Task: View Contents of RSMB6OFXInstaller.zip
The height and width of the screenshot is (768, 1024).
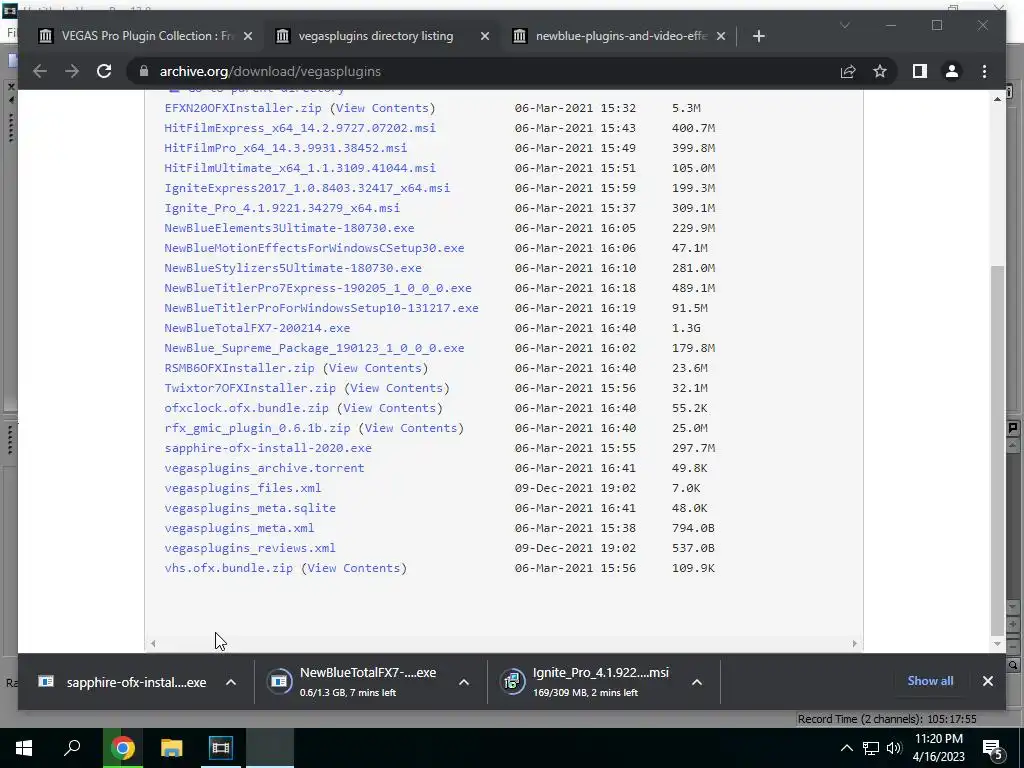Action: (375, 368)
